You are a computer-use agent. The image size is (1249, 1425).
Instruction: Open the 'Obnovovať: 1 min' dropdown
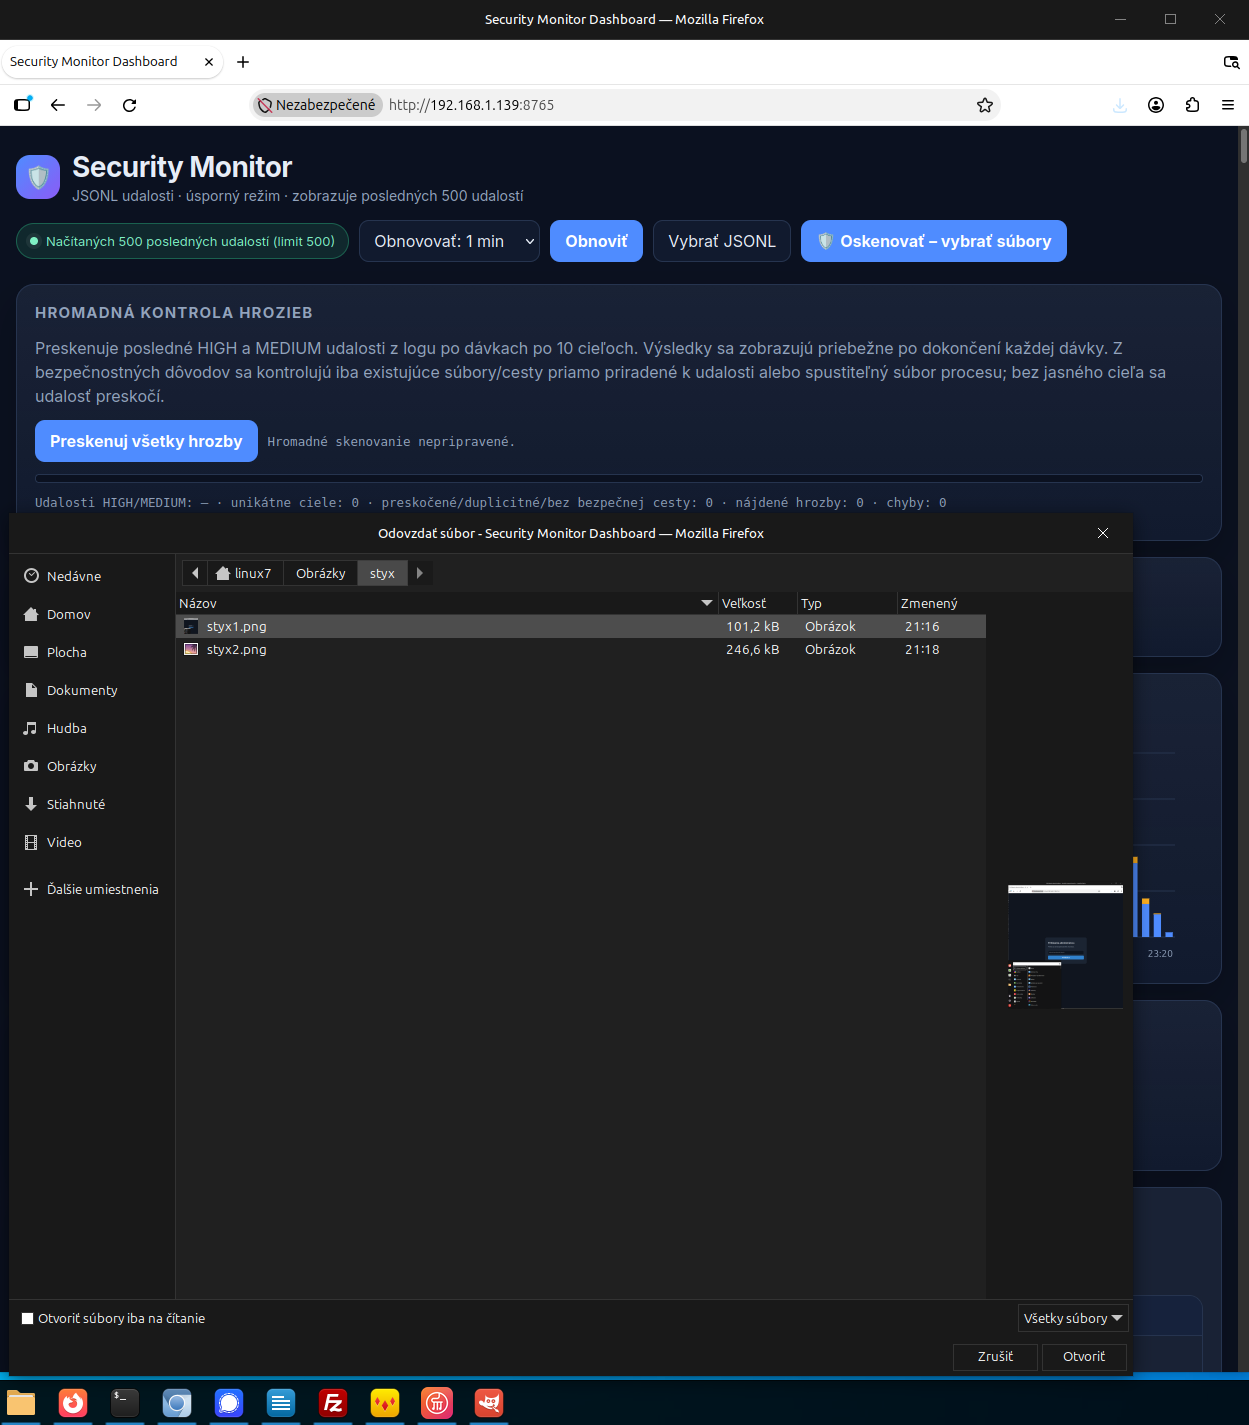pos(449,241)
